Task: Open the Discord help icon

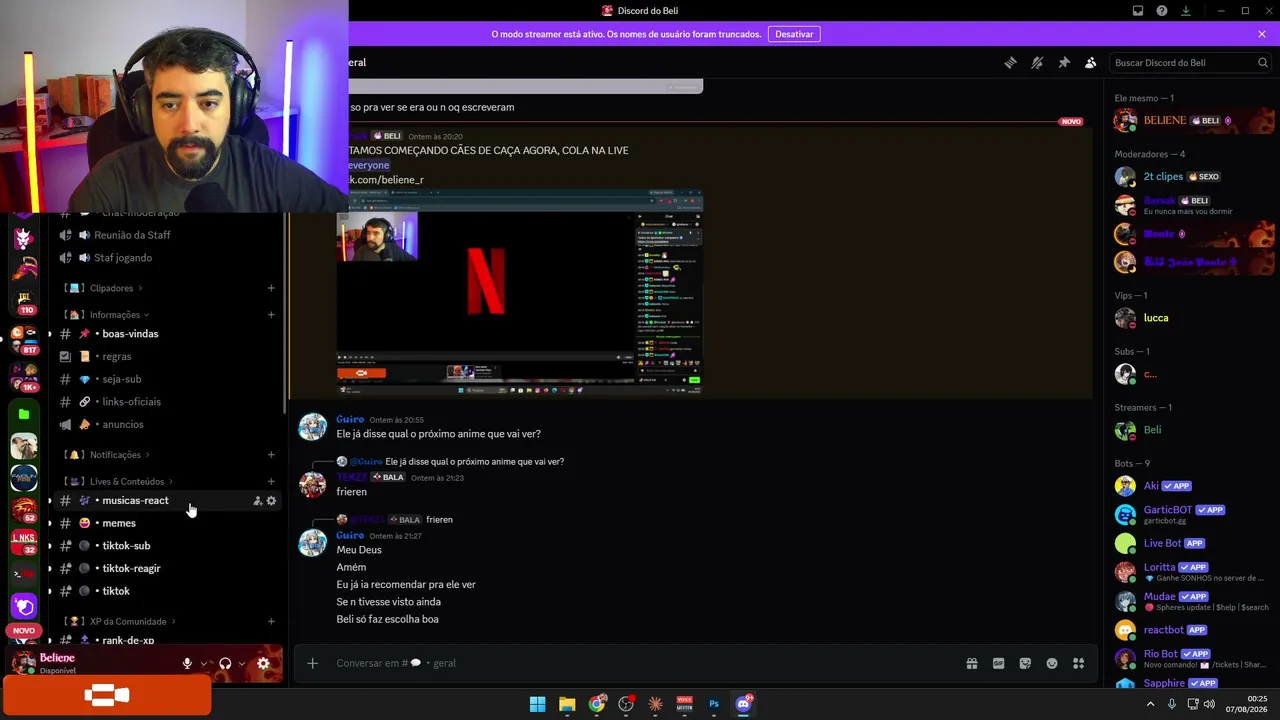Action: coord(1162,11)
